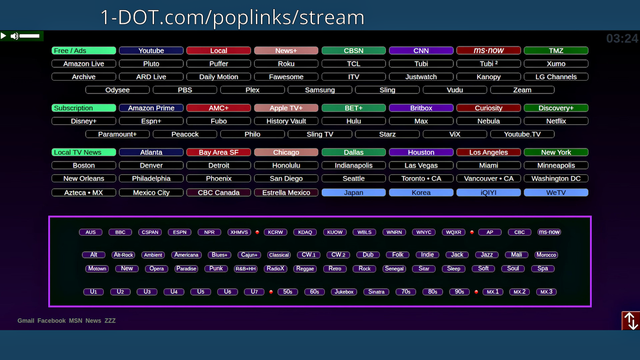Image resolution: width=640 pixels, height=360 pixels.
Task: Open the blue Korea button
Action: tap(421, 193)
